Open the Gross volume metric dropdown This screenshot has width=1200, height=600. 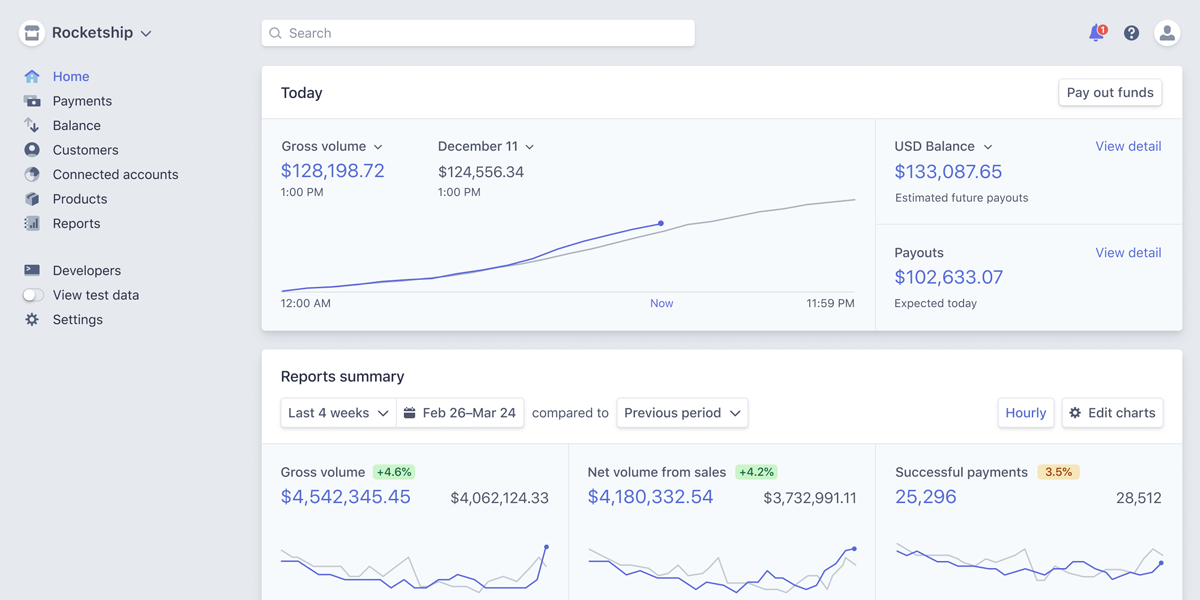click(x=331, y=146)
